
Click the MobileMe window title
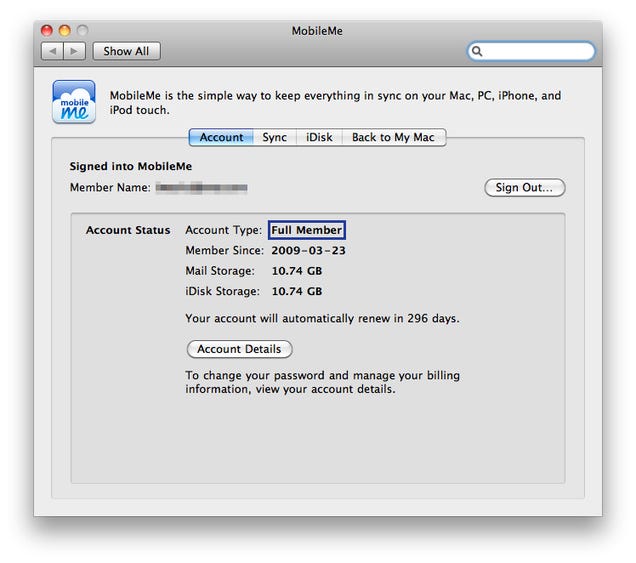pyautogui.click(x=317, y=31)
